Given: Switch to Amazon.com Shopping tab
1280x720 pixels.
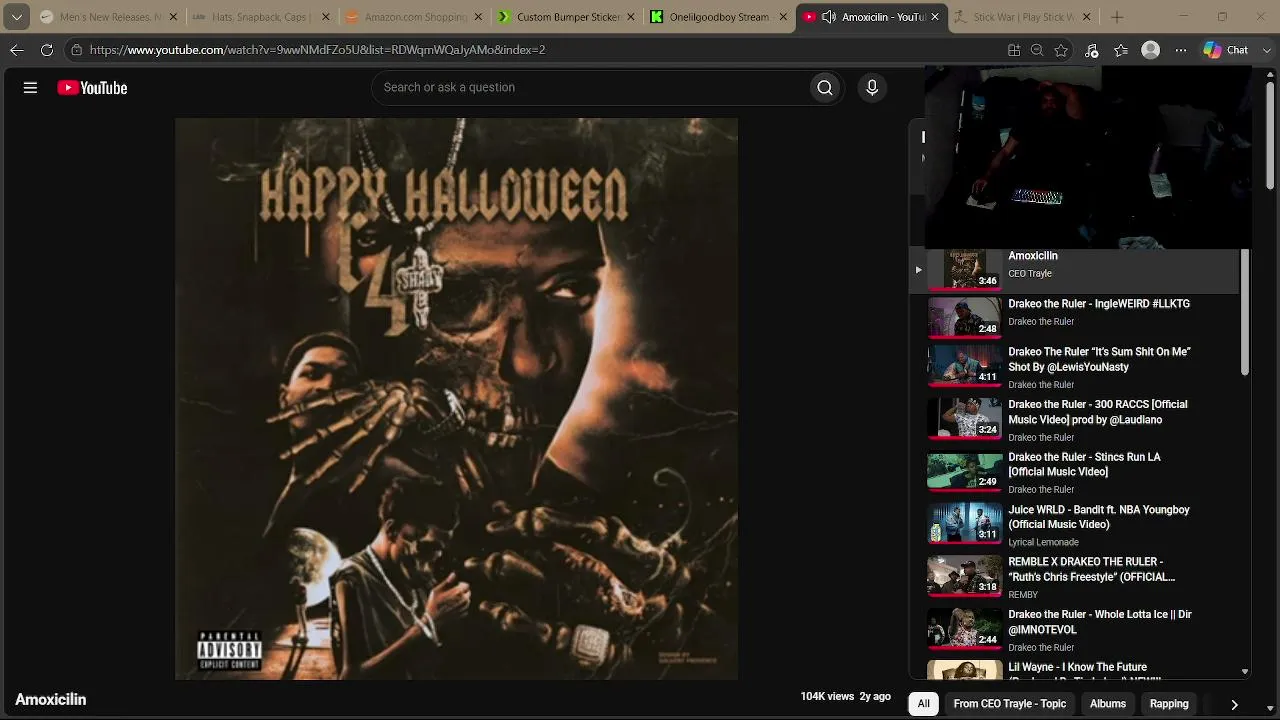Looking at the screenshot, I should pos(412,17).
